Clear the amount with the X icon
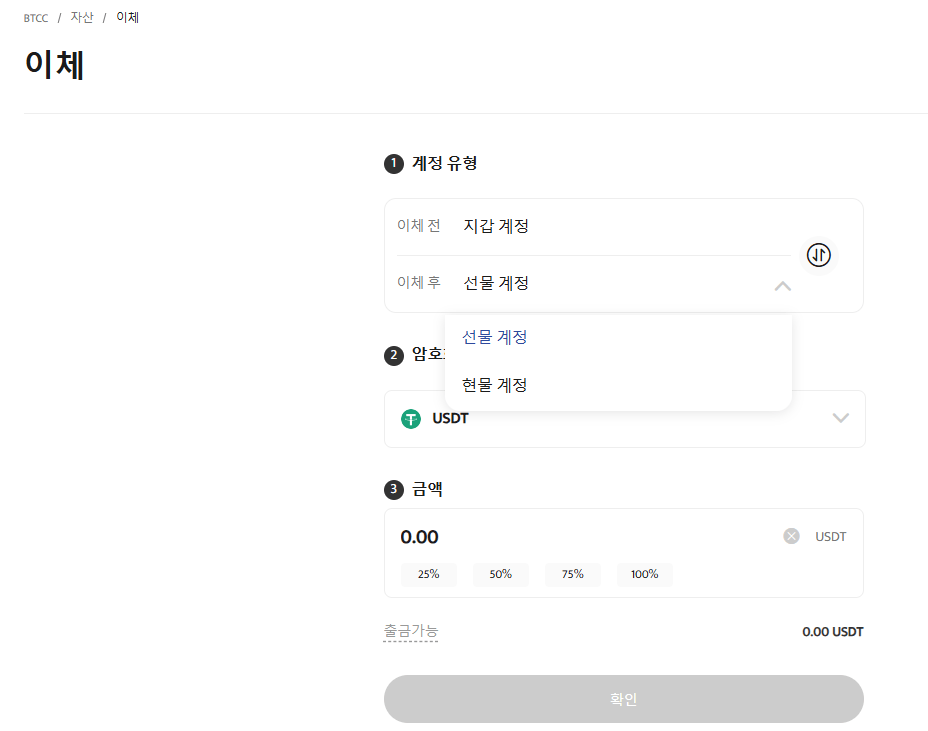The image size is (928, 731). pyautogui.click(x=791, y=537)
